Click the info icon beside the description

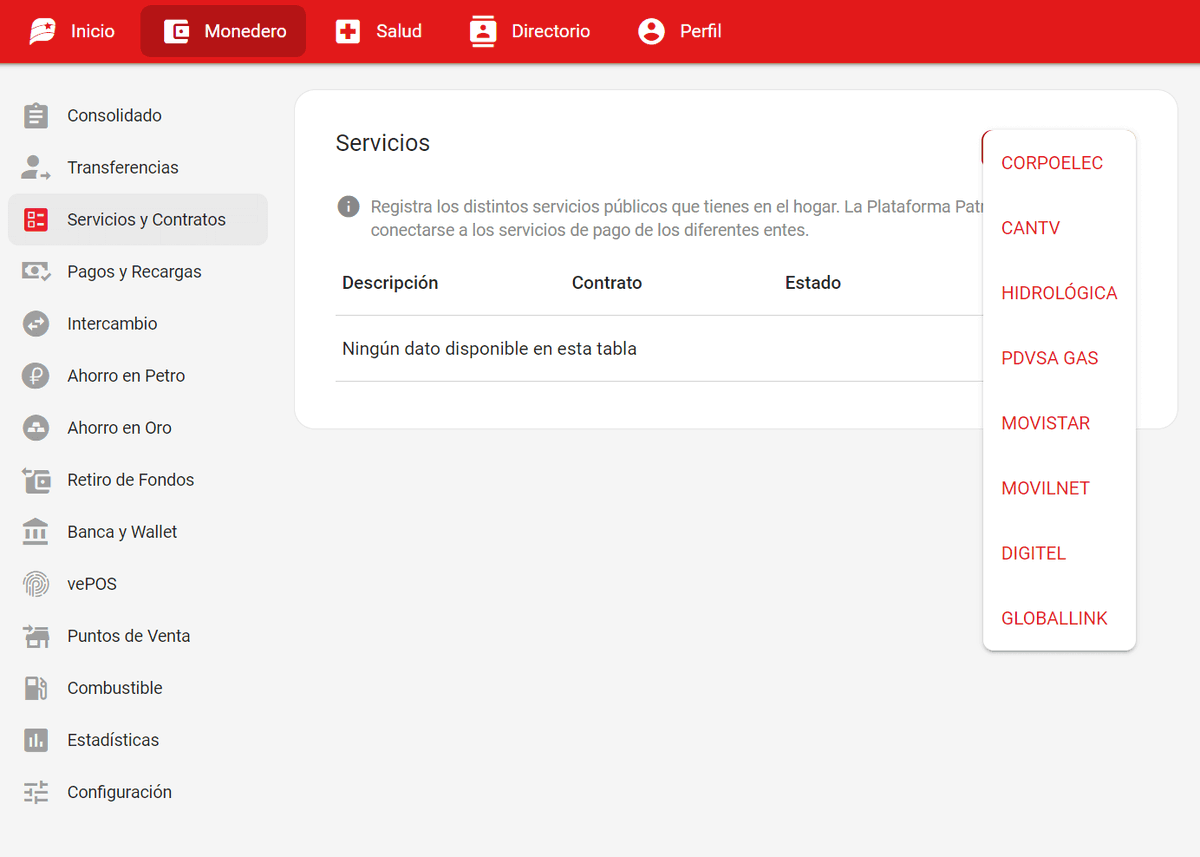coord(348,207)
